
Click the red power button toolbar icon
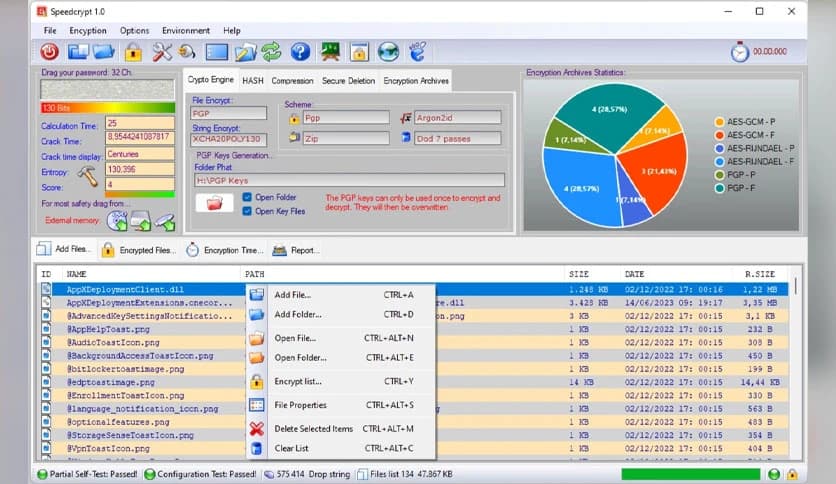point(50,52)
